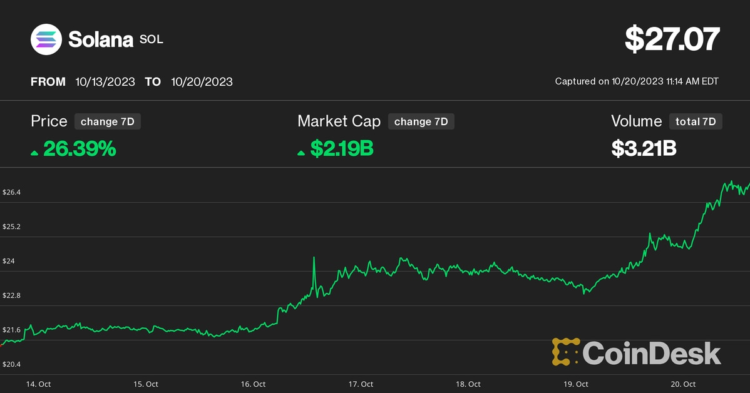
Task: Click the $3.21B volume value
Action: 644,149
